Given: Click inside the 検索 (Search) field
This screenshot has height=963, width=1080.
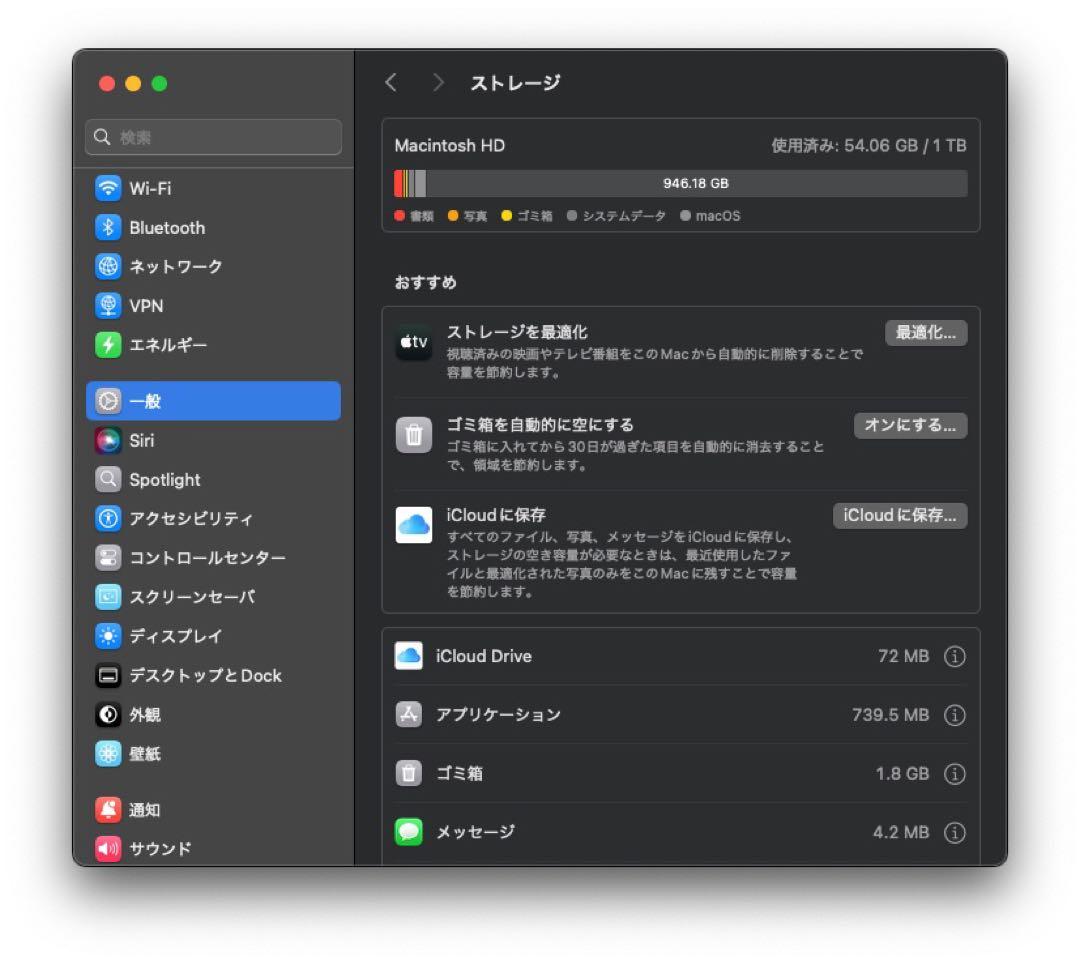Looking at the screenshot, I should (x=213, y=137).
